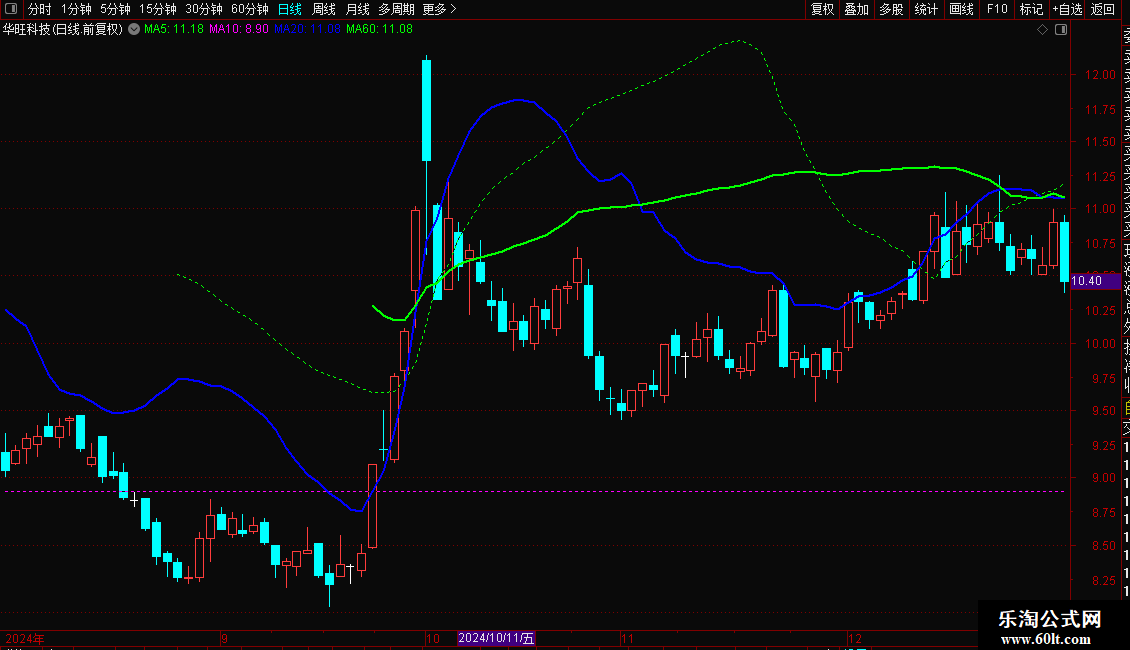
Task: Switch to the 分时 chart
Action: pyautogui.click(x=40, y=9)
